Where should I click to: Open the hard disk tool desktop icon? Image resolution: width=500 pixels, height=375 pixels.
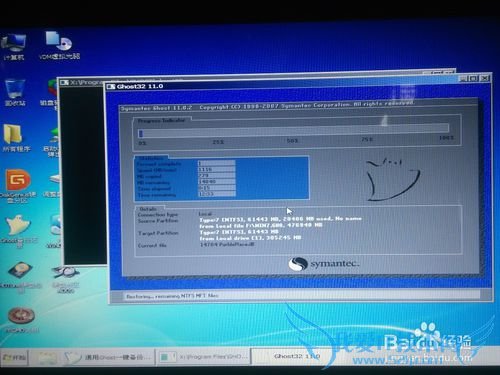(20, 277)
